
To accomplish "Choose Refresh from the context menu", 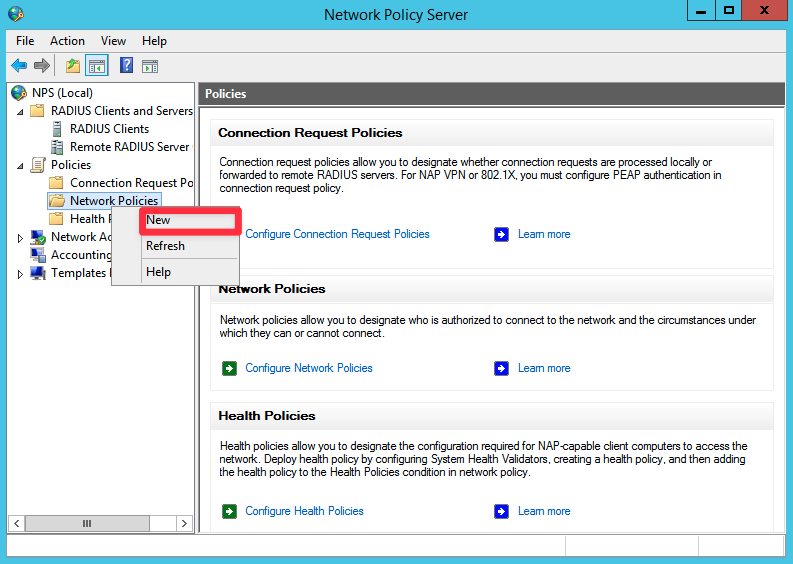I will click(175, 246).
